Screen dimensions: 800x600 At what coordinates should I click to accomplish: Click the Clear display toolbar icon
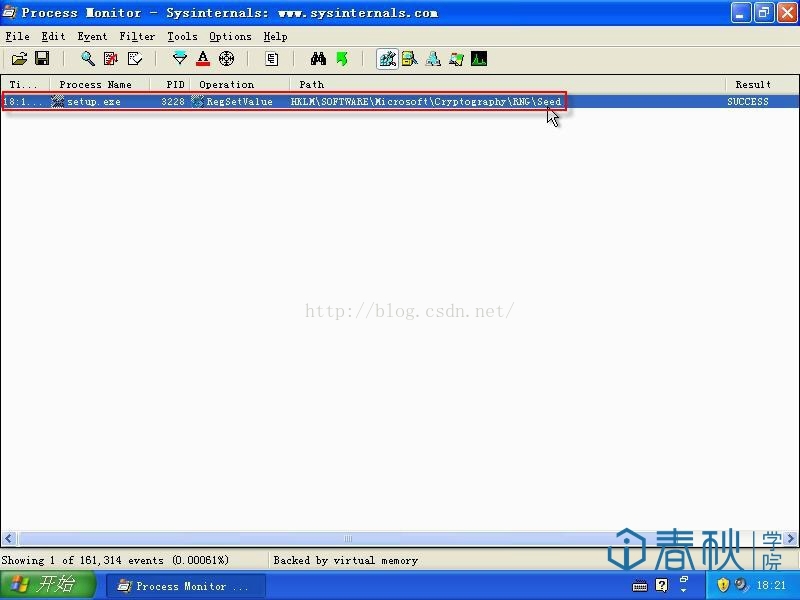click(x=135, y=59)
